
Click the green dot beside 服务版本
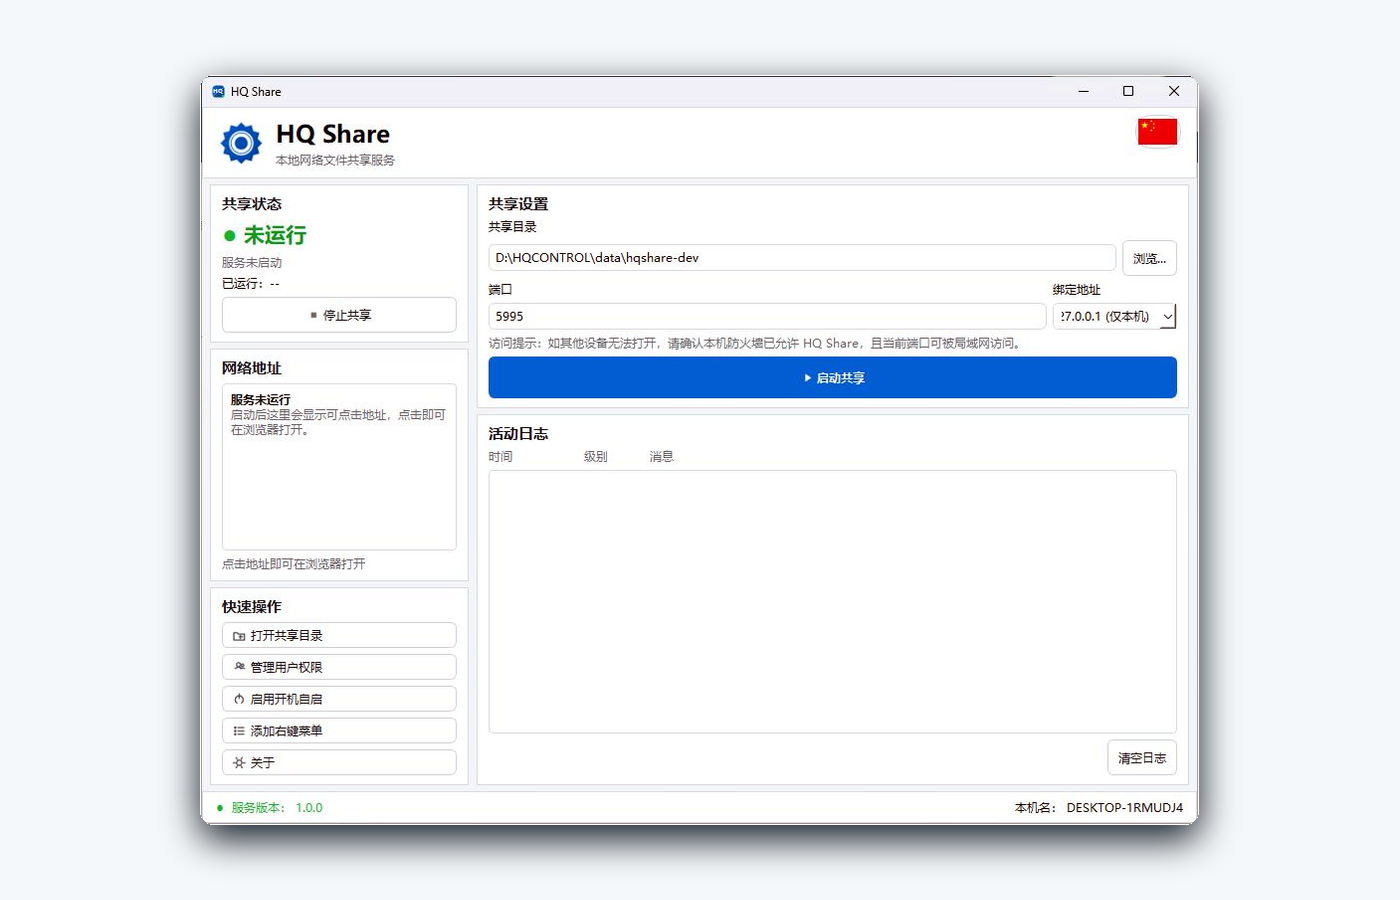220,808
